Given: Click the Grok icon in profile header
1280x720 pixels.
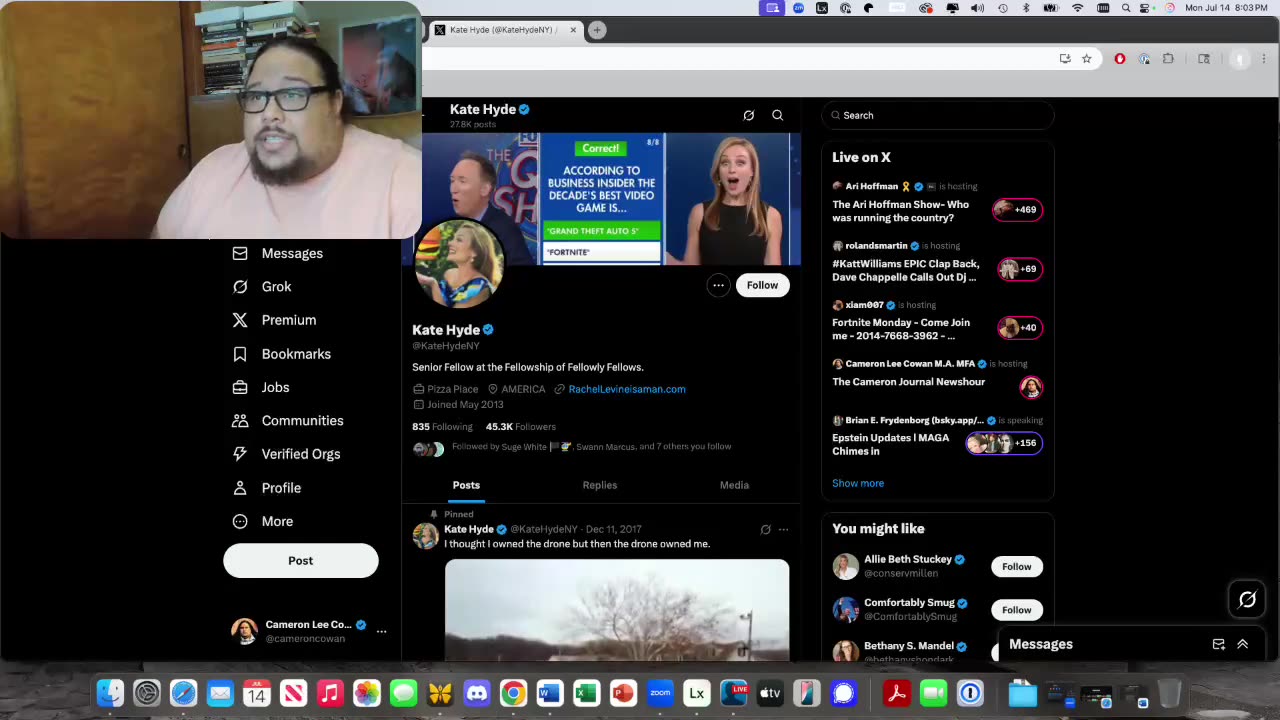Looking at the screenshot, I should coord(748,115).
